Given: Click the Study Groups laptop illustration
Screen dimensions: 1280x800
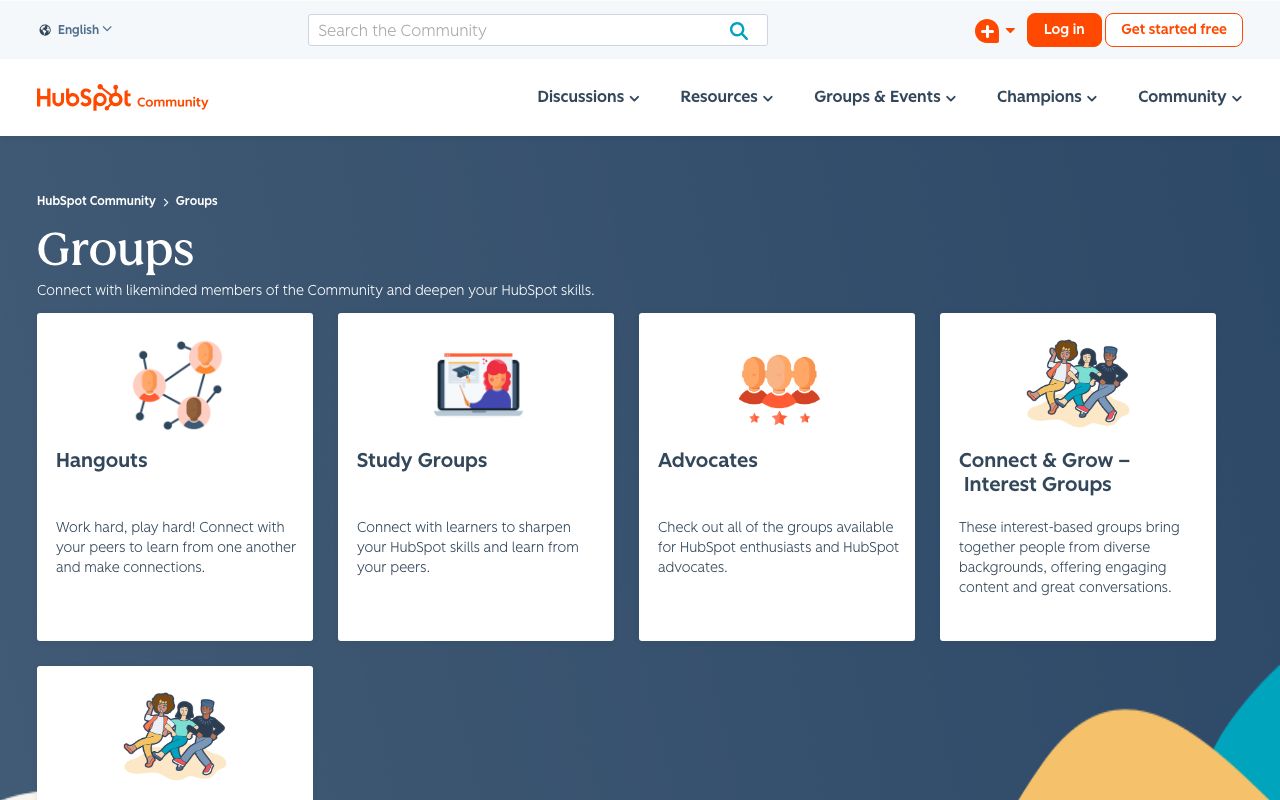Looking at the screenshot, I should pos(479,384).
